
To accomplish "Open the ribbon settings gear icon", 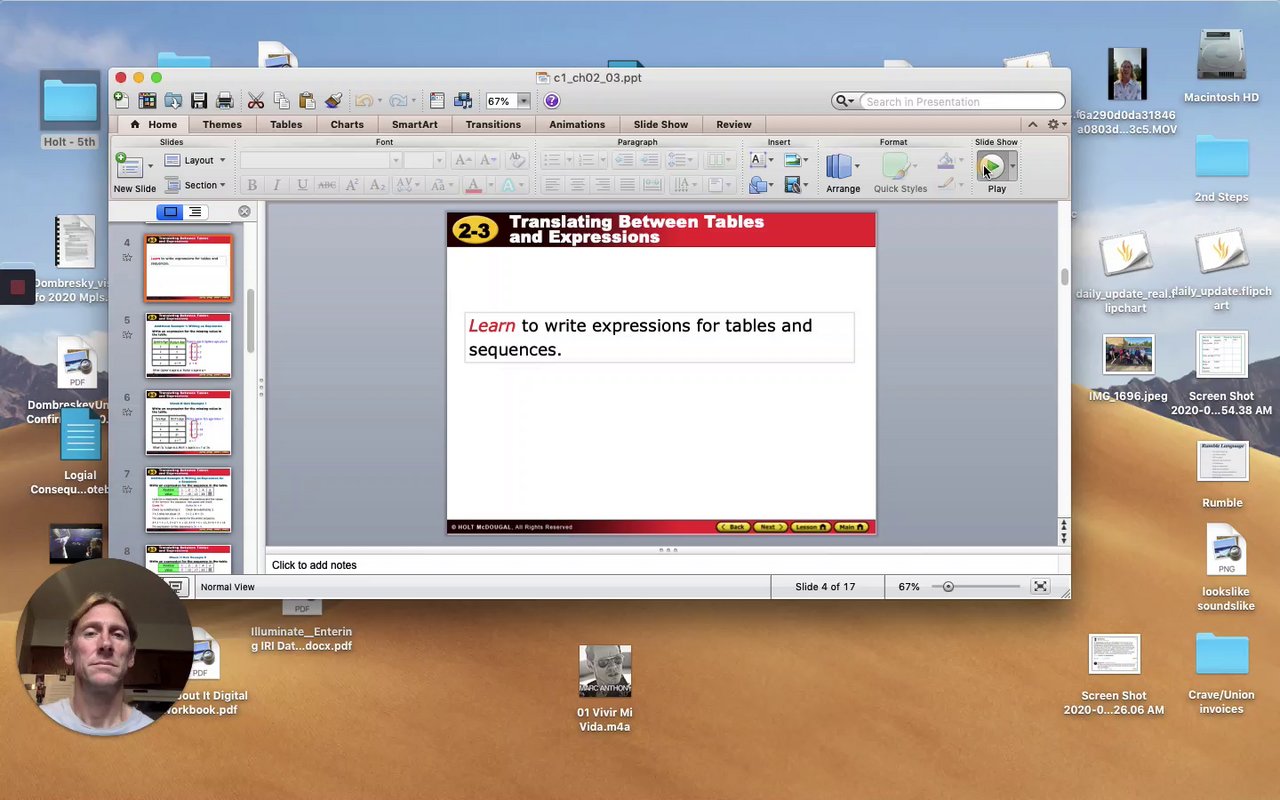I will (1052, 124).
